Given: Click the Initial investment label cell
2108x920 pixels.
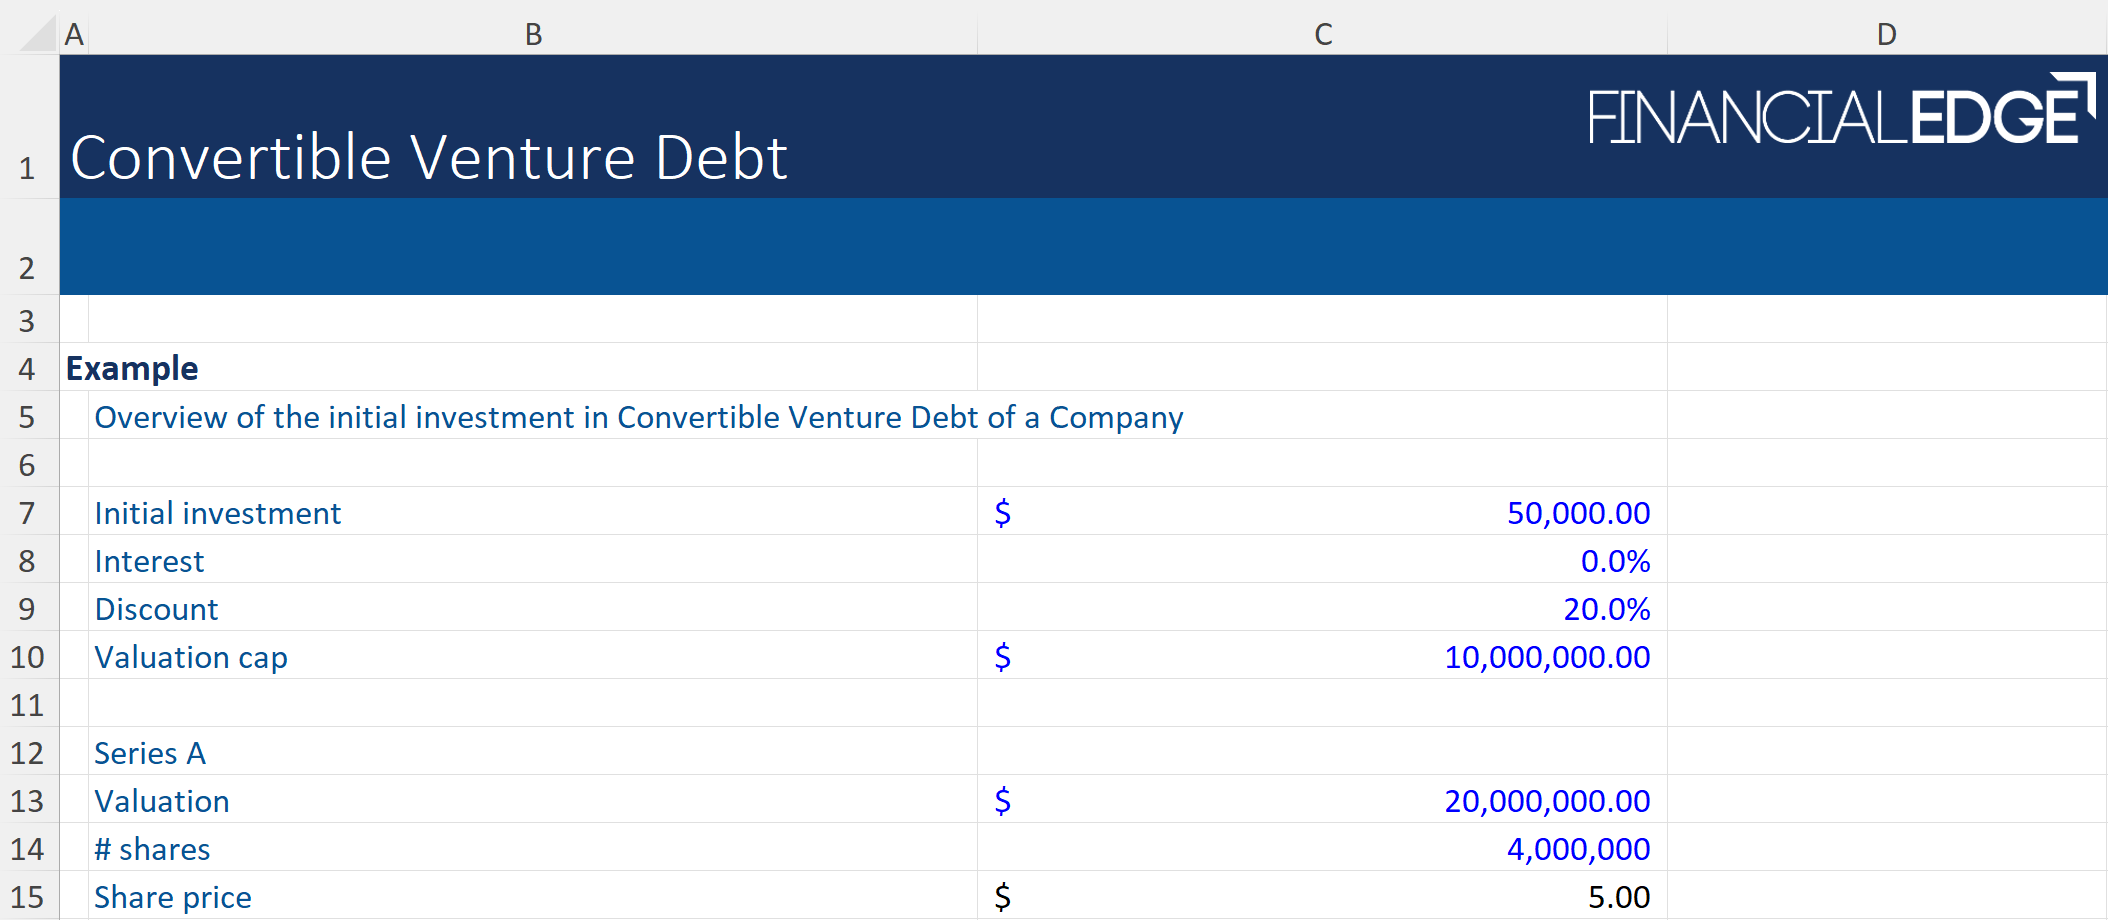Looking at the screenshot, I should 218,513.
